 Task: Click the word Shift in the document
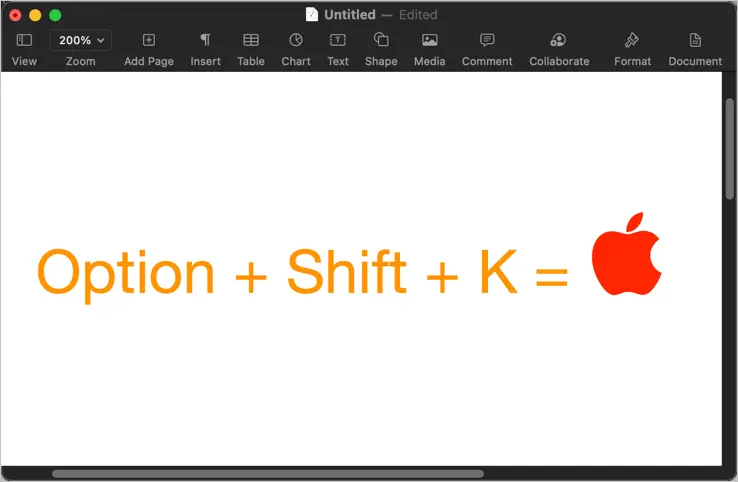(x=347, y=271)
